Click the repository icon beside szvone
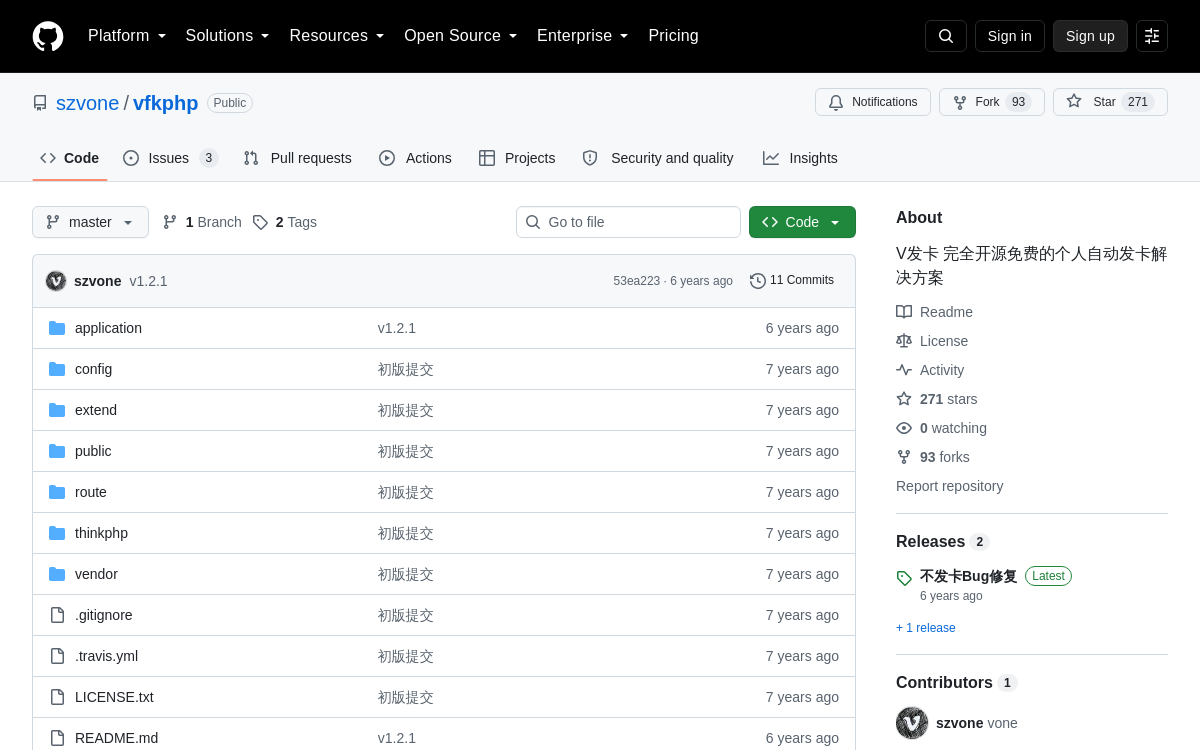The height and width of the screenshot is (750, 1200). pyautogui.click(x=40, y=103)
